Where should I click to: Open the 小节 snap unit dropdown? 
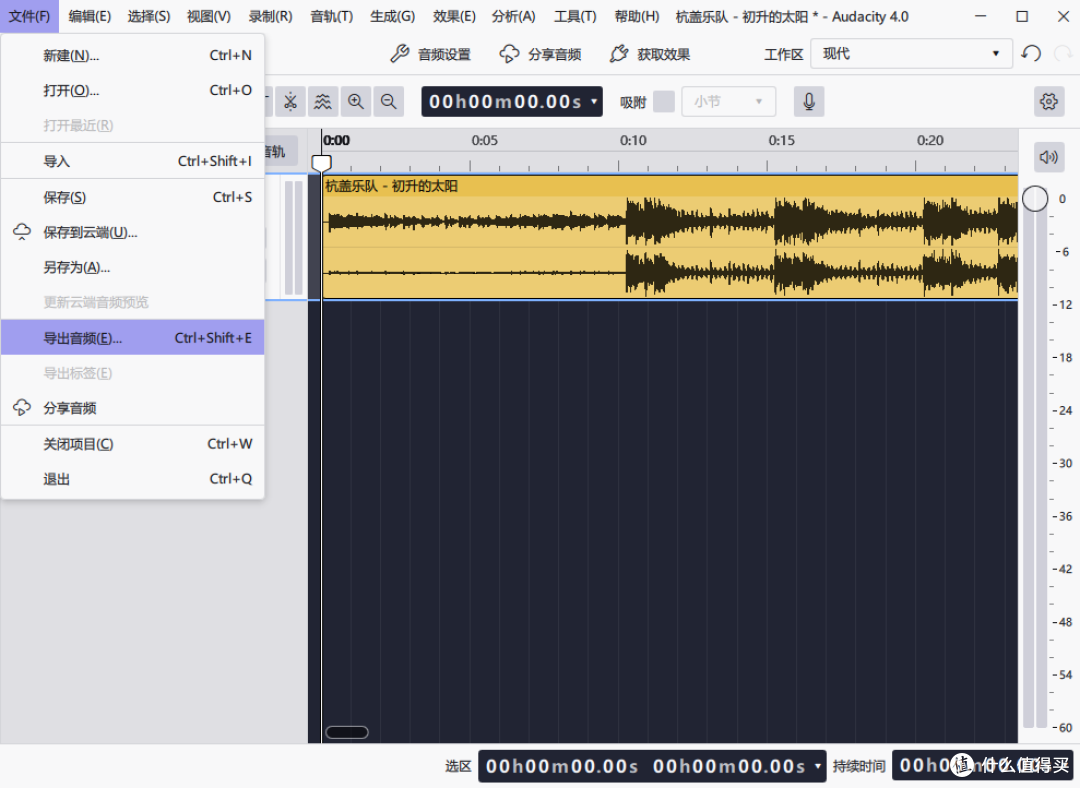(x=729, y=102)
